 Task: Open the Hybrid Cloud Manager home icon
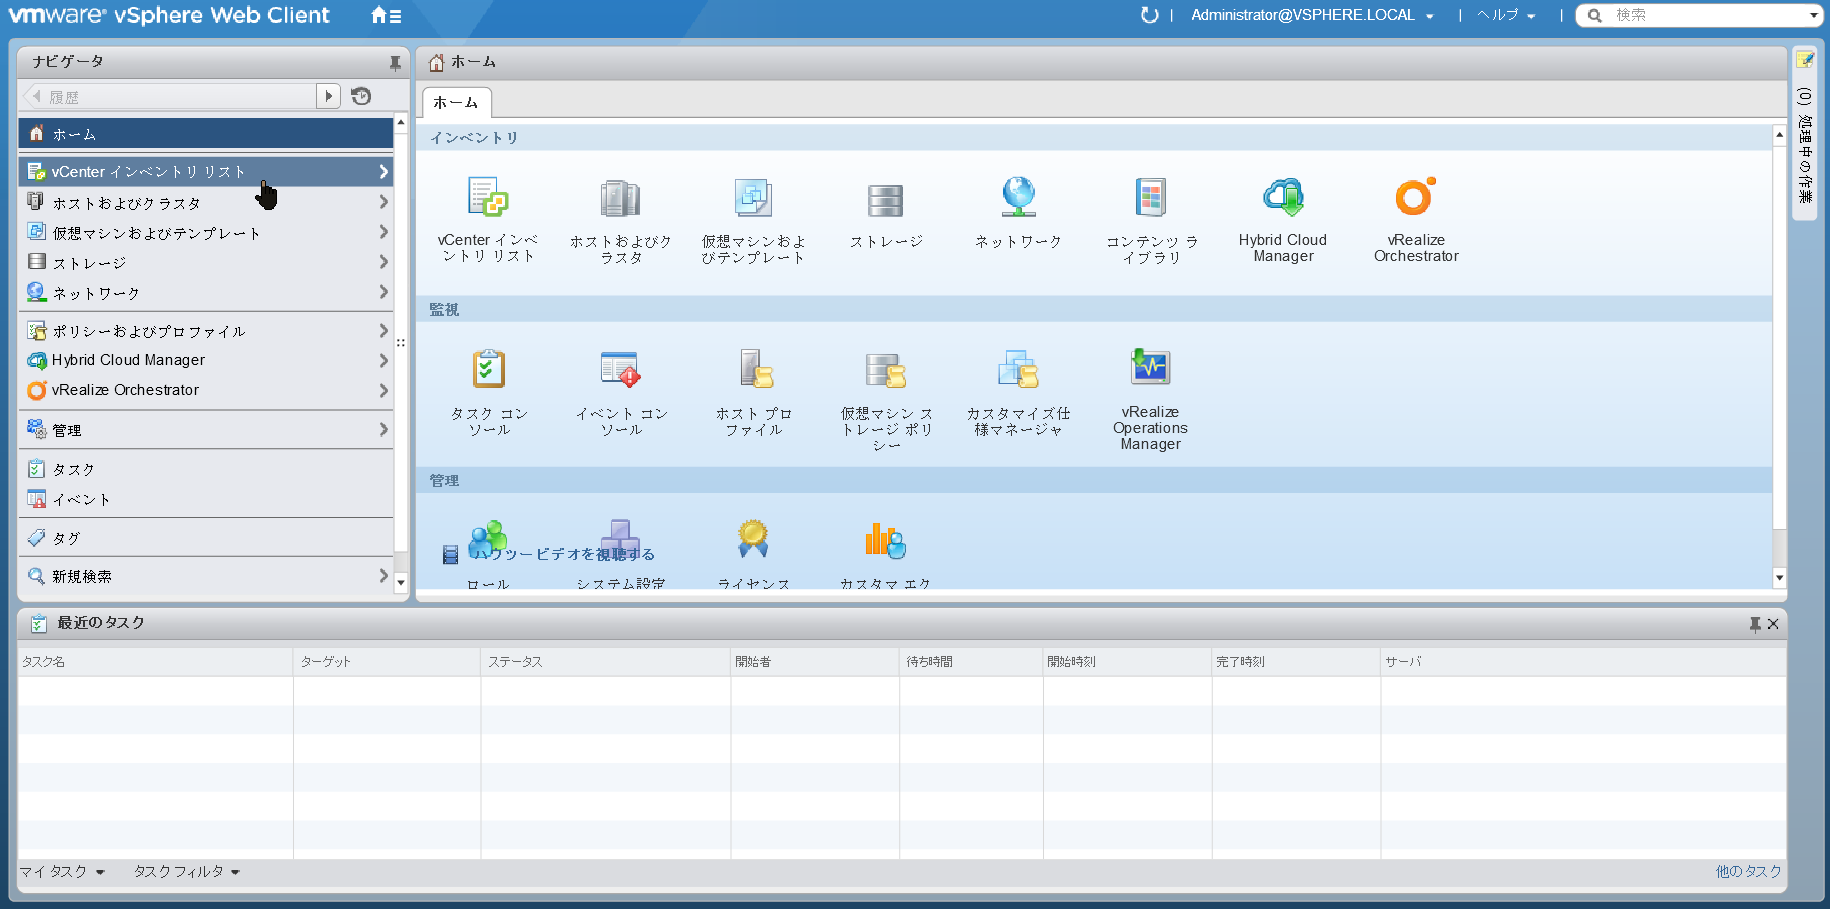(x=1283, y=197)
